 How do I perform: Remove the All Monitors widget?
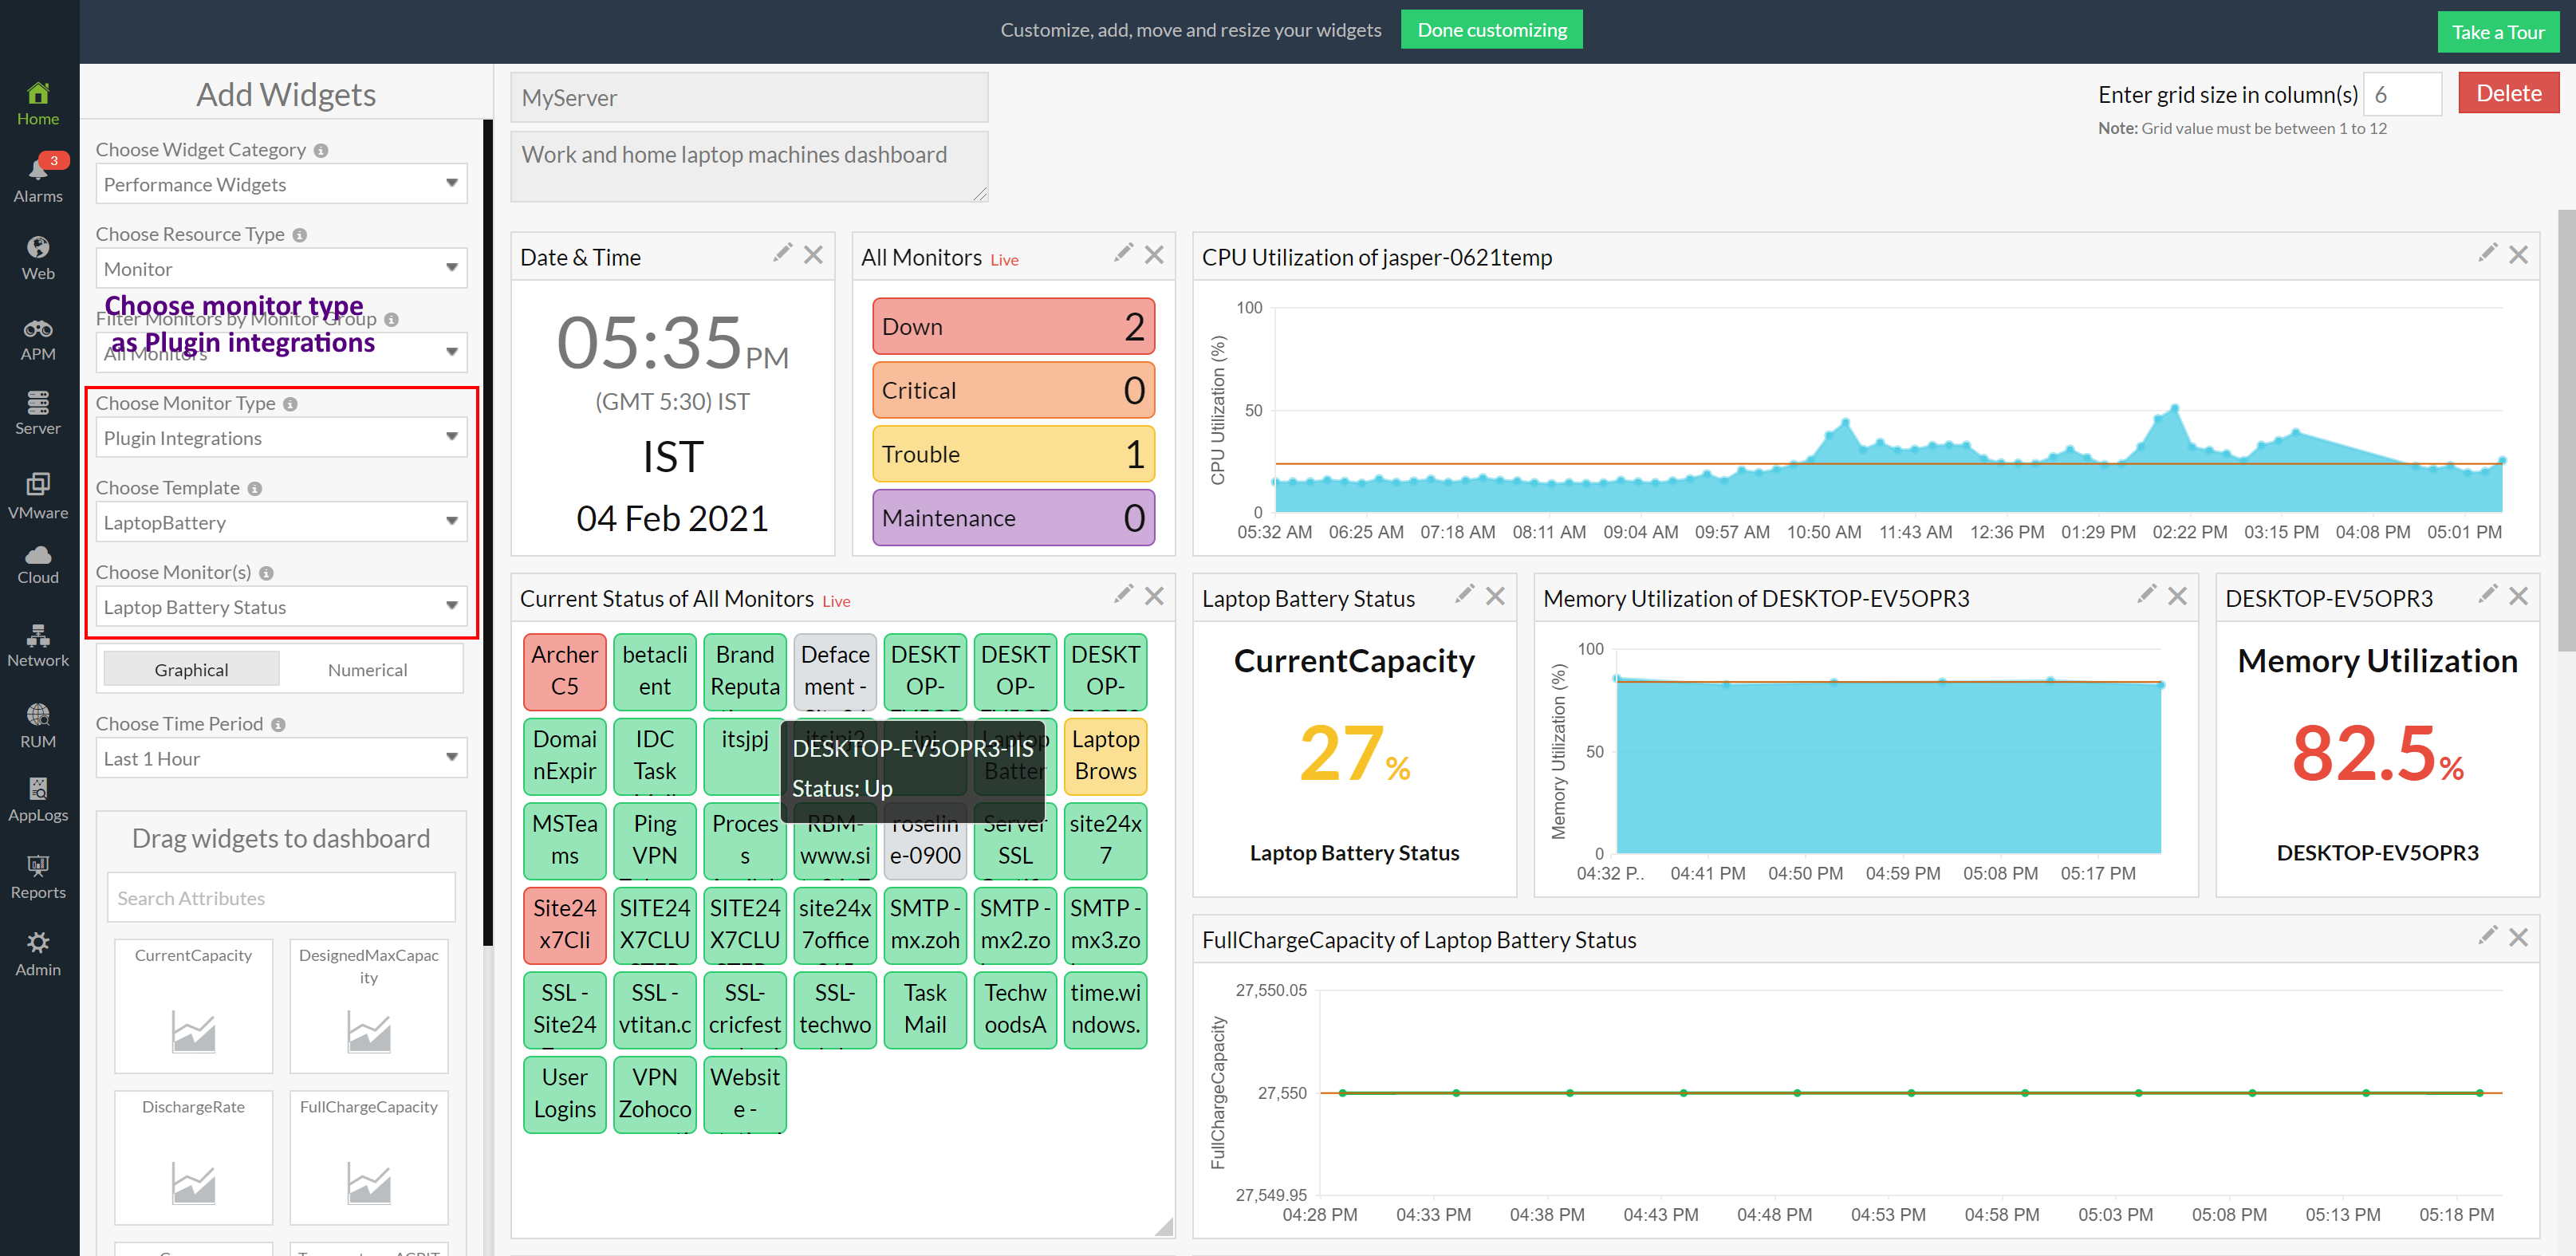(1154, 255)
